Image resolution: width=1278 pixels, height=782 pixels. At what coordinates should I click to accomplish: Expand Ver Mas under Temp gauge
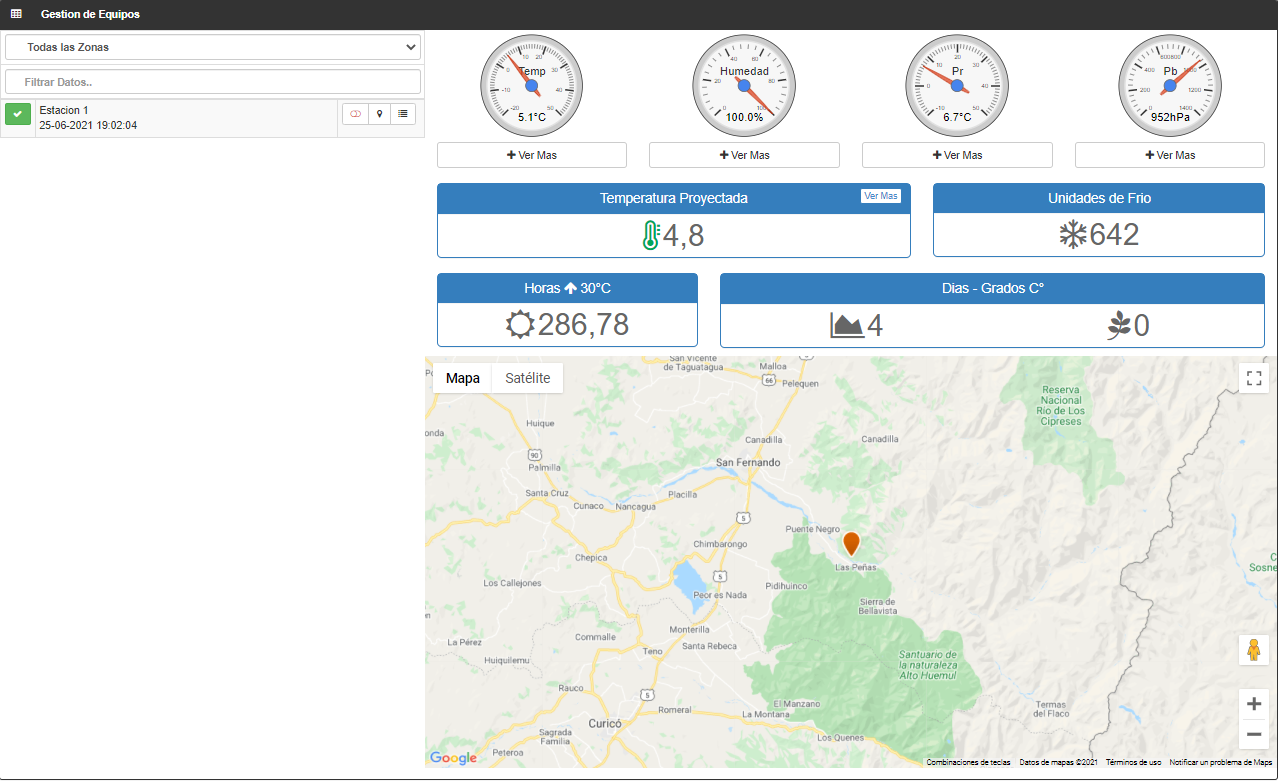pyautogui.click(x=532, y=155)
